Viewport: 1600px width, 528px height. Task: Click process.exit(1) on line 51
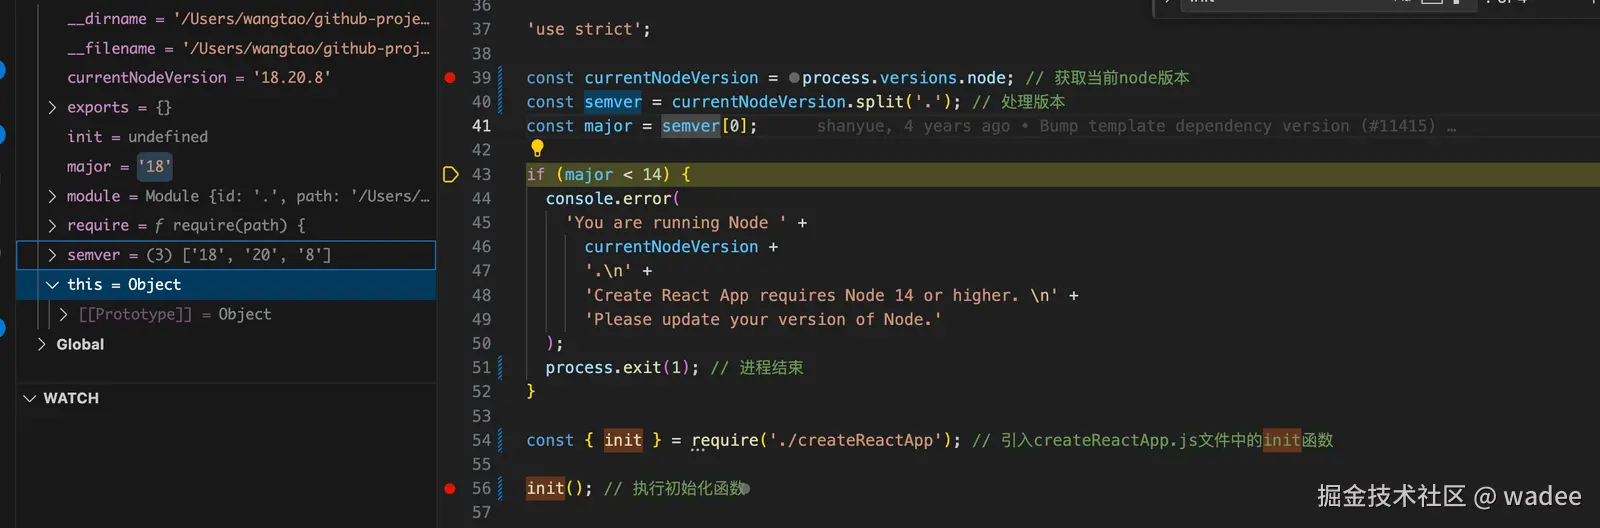pyautogui.click(x=618, y=368)
